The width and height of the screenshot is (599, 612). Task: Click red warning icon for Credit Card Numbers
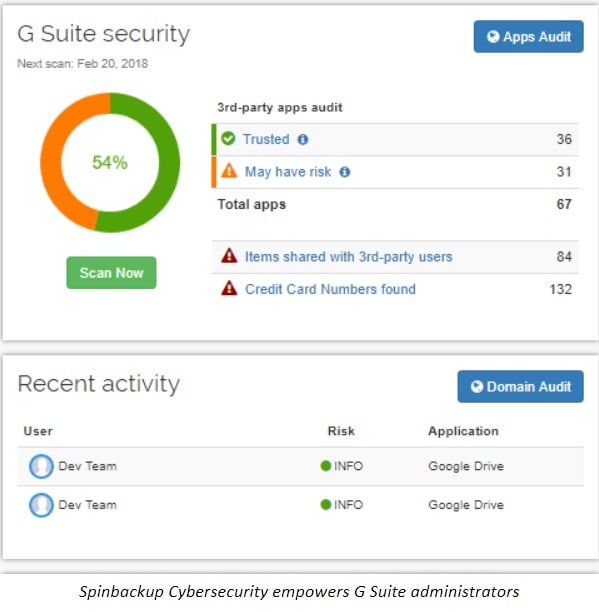[229, 288]
